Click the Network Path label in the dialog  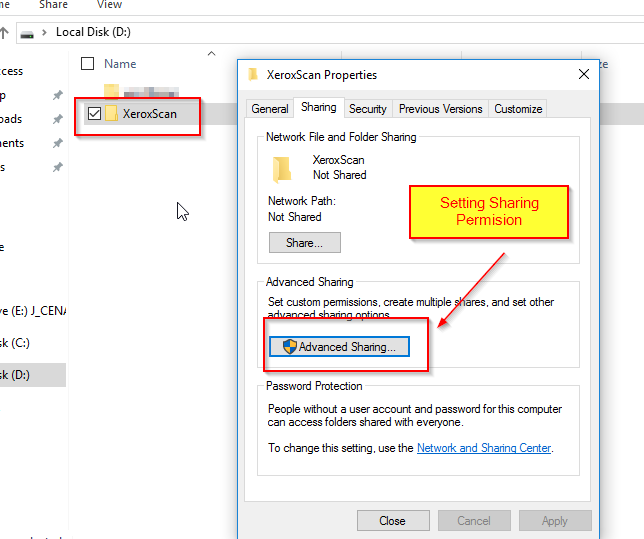click(302, 201)
